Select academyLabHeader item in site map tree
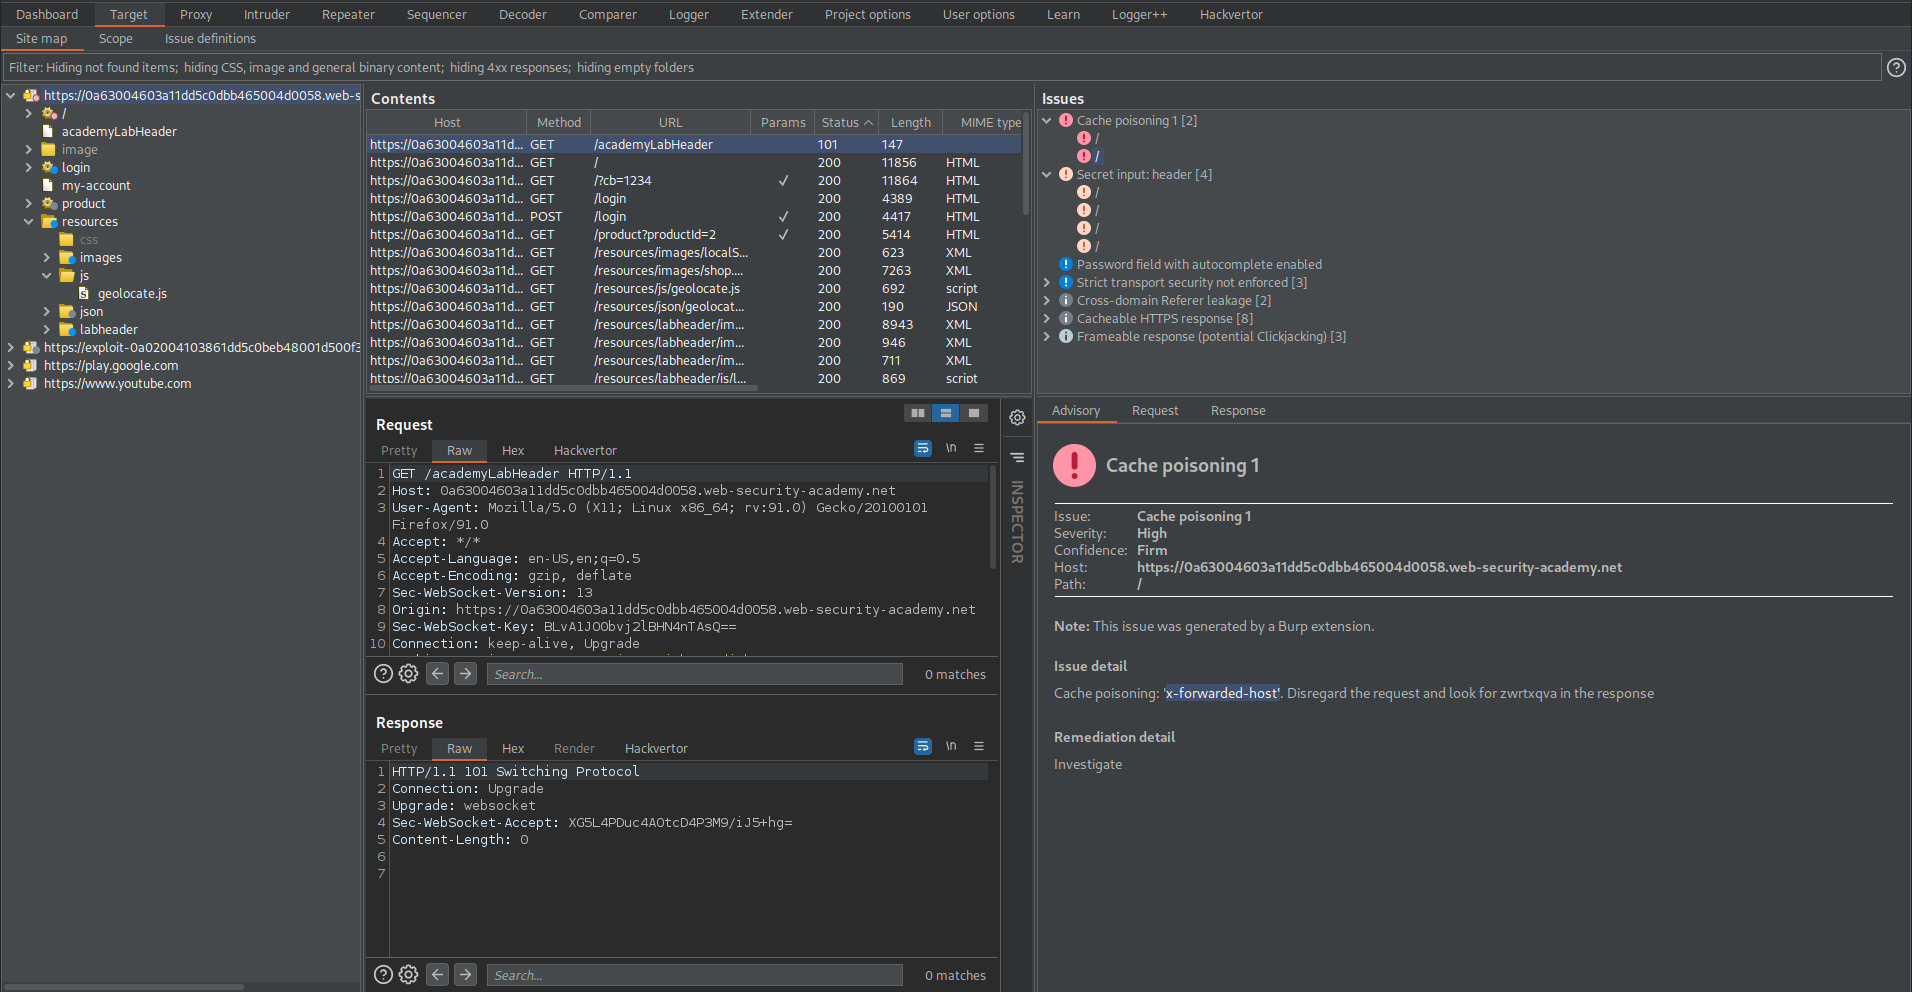 click(119, 132)
